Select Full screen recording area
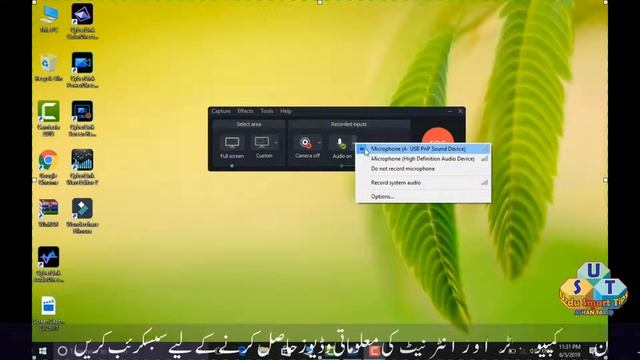The width and height of the screenshot is (640, 360). point(232,147)
